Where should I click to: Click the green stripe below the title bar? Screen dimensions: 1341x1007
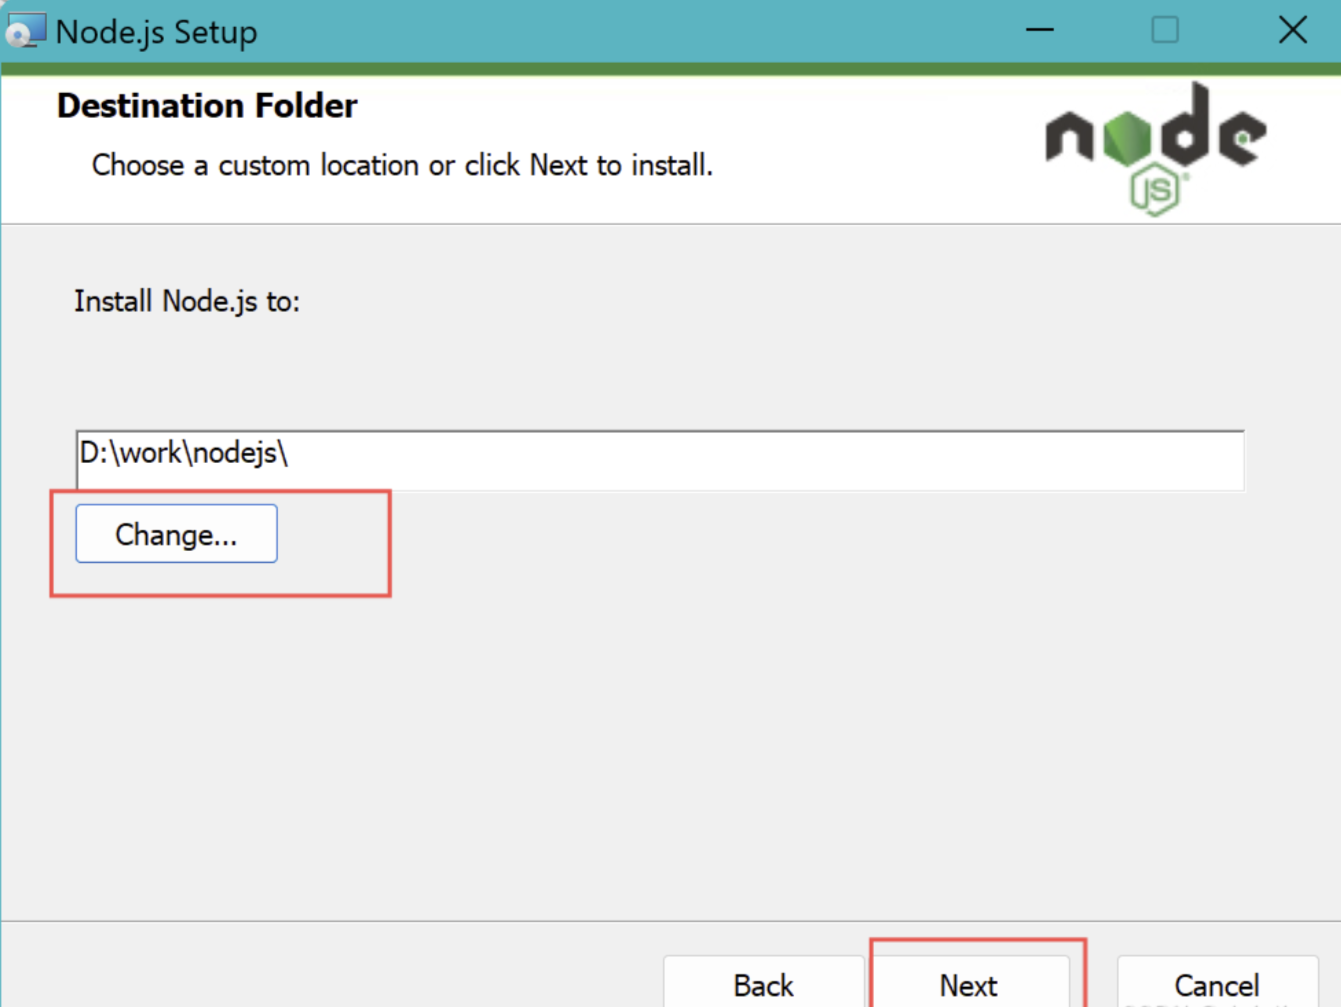(x=670, y=69)
